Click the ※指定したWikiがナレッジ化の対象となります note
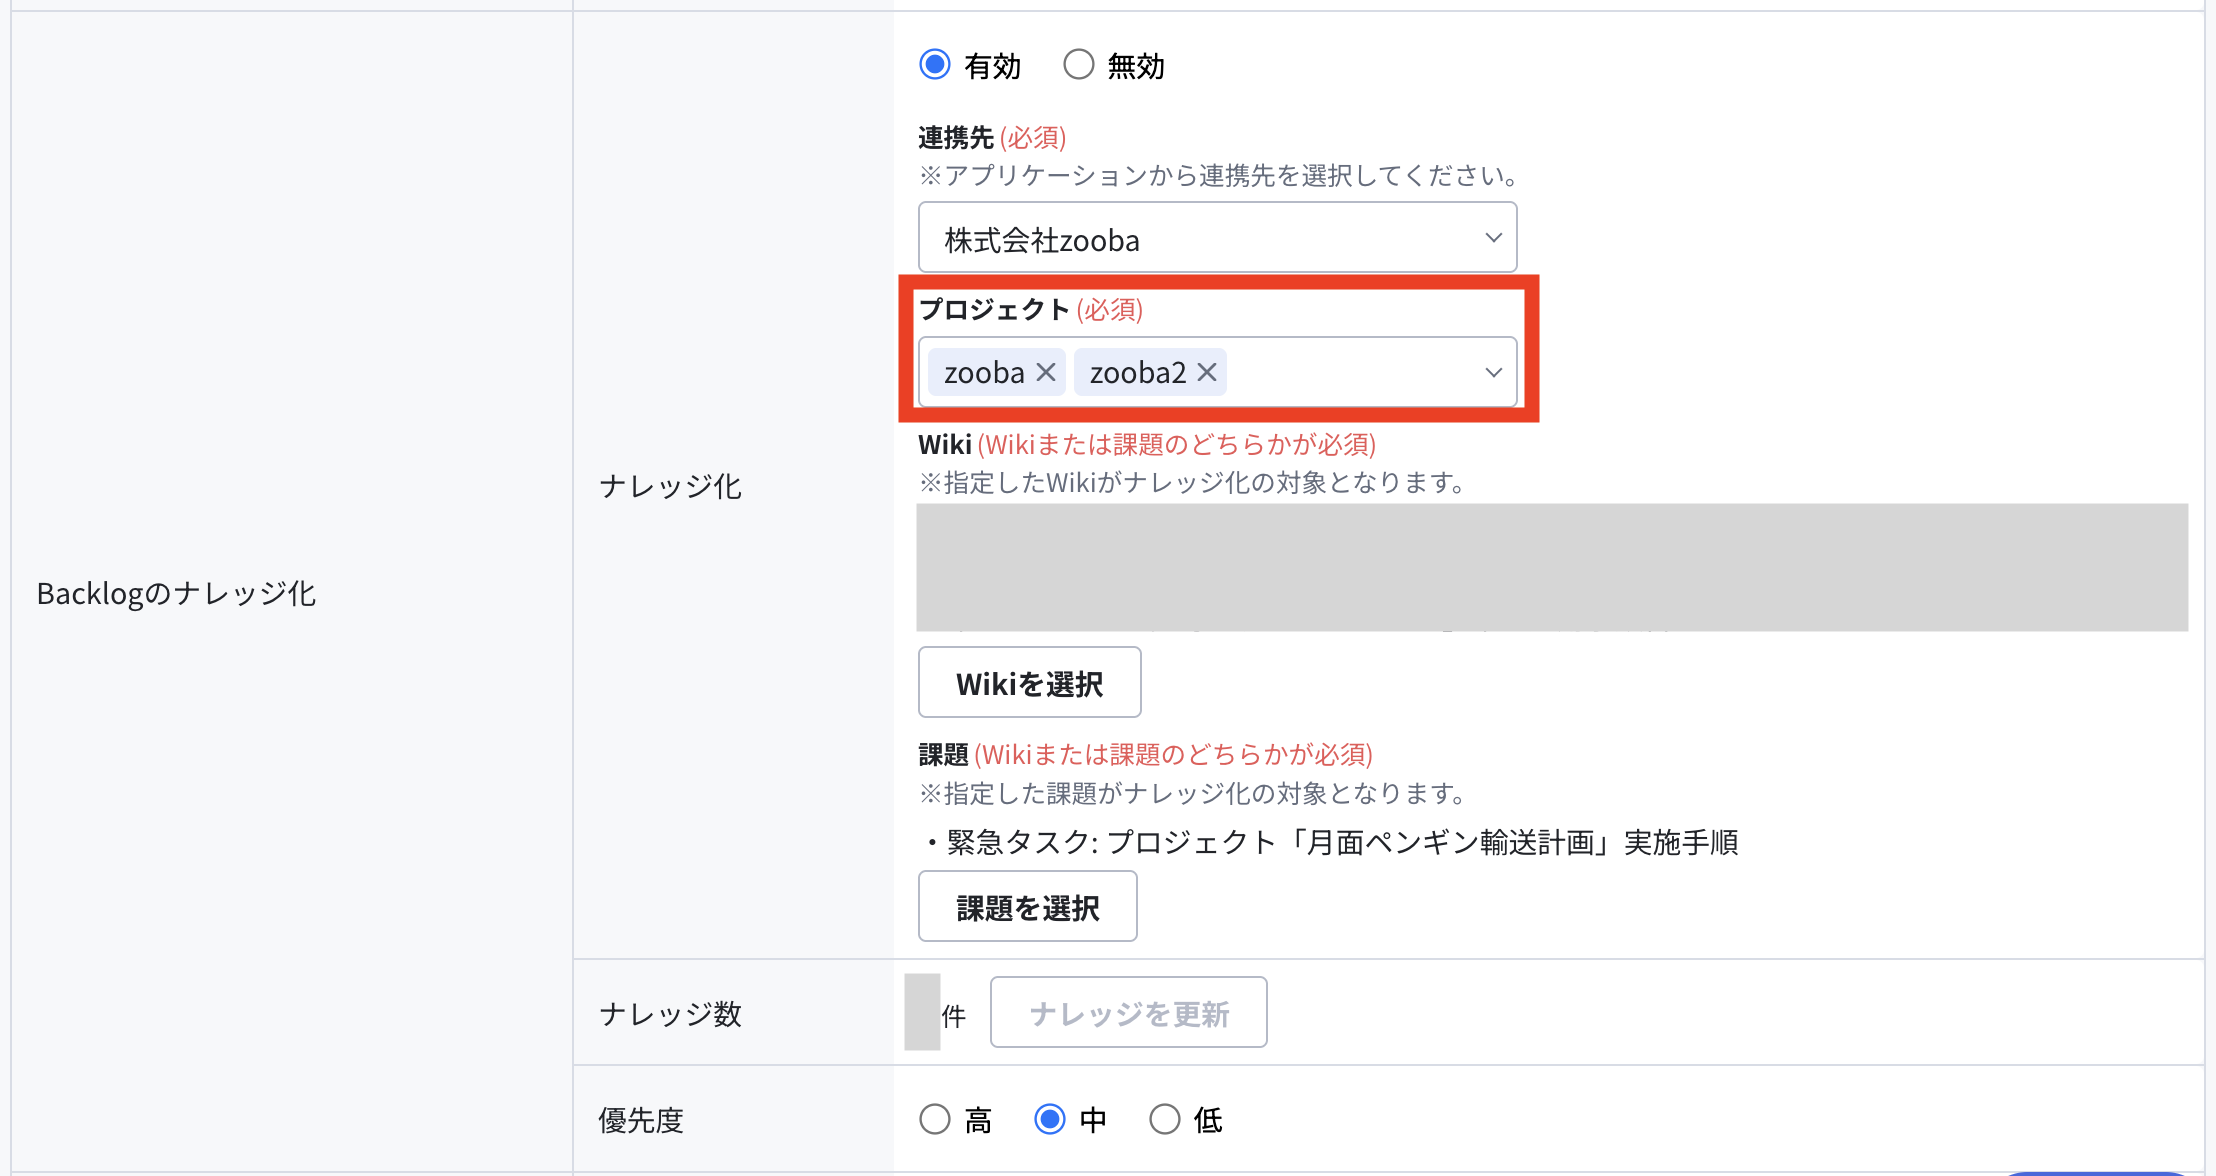2216x1176 pixels. pyautogui.click(x=1193, y=482)
